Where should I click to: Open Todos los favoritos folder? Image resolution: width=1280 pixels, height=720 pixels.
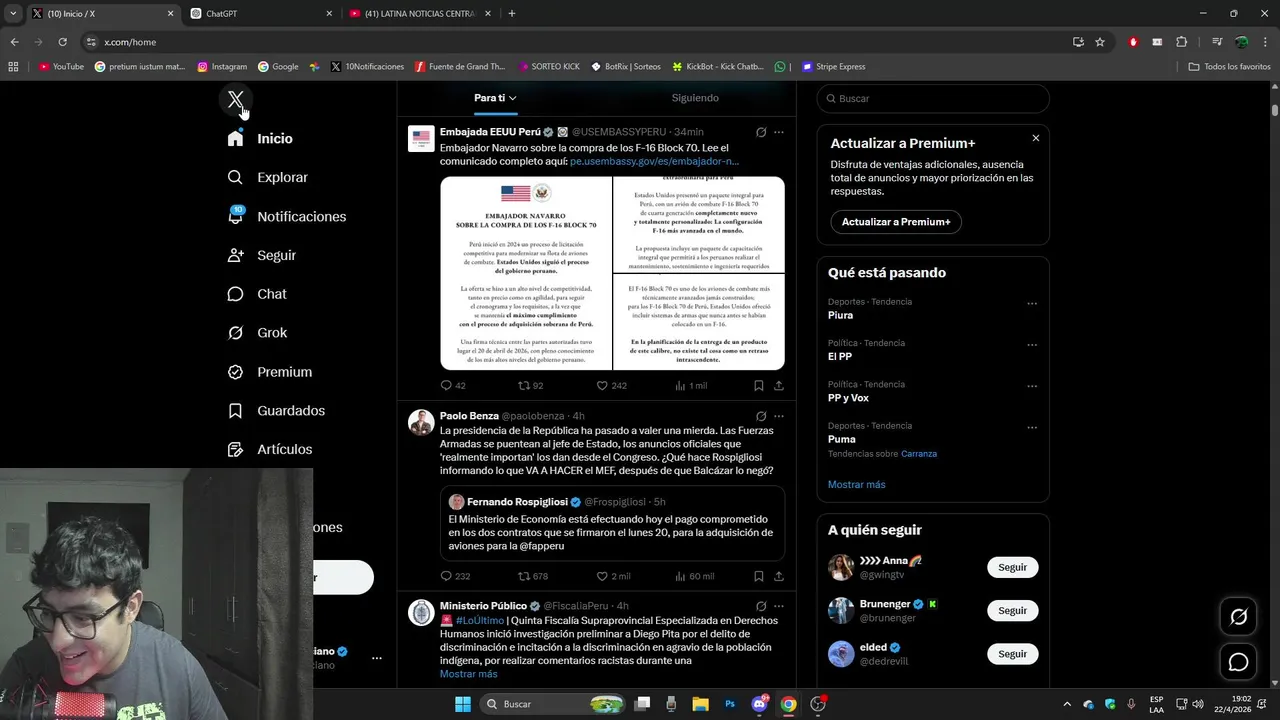point(1229,67)
